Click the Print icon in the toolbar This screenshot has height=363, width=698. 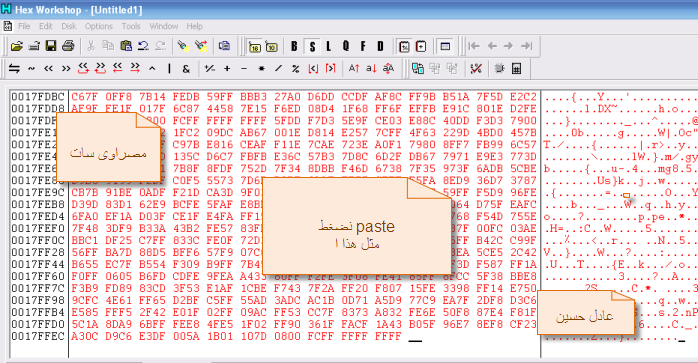tap(68, 46)
